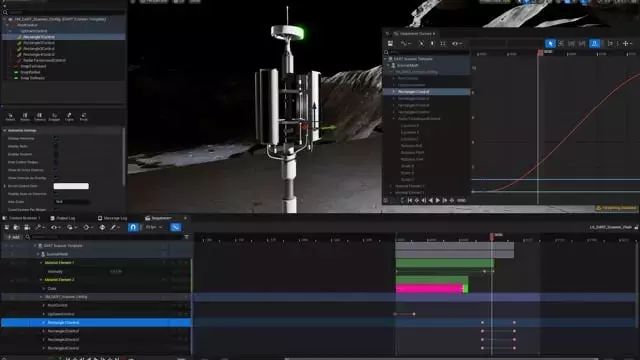Viewport: 640px width, 360px height.
Task: Collapse the Animation Settings section
Action: coord(5,131)
